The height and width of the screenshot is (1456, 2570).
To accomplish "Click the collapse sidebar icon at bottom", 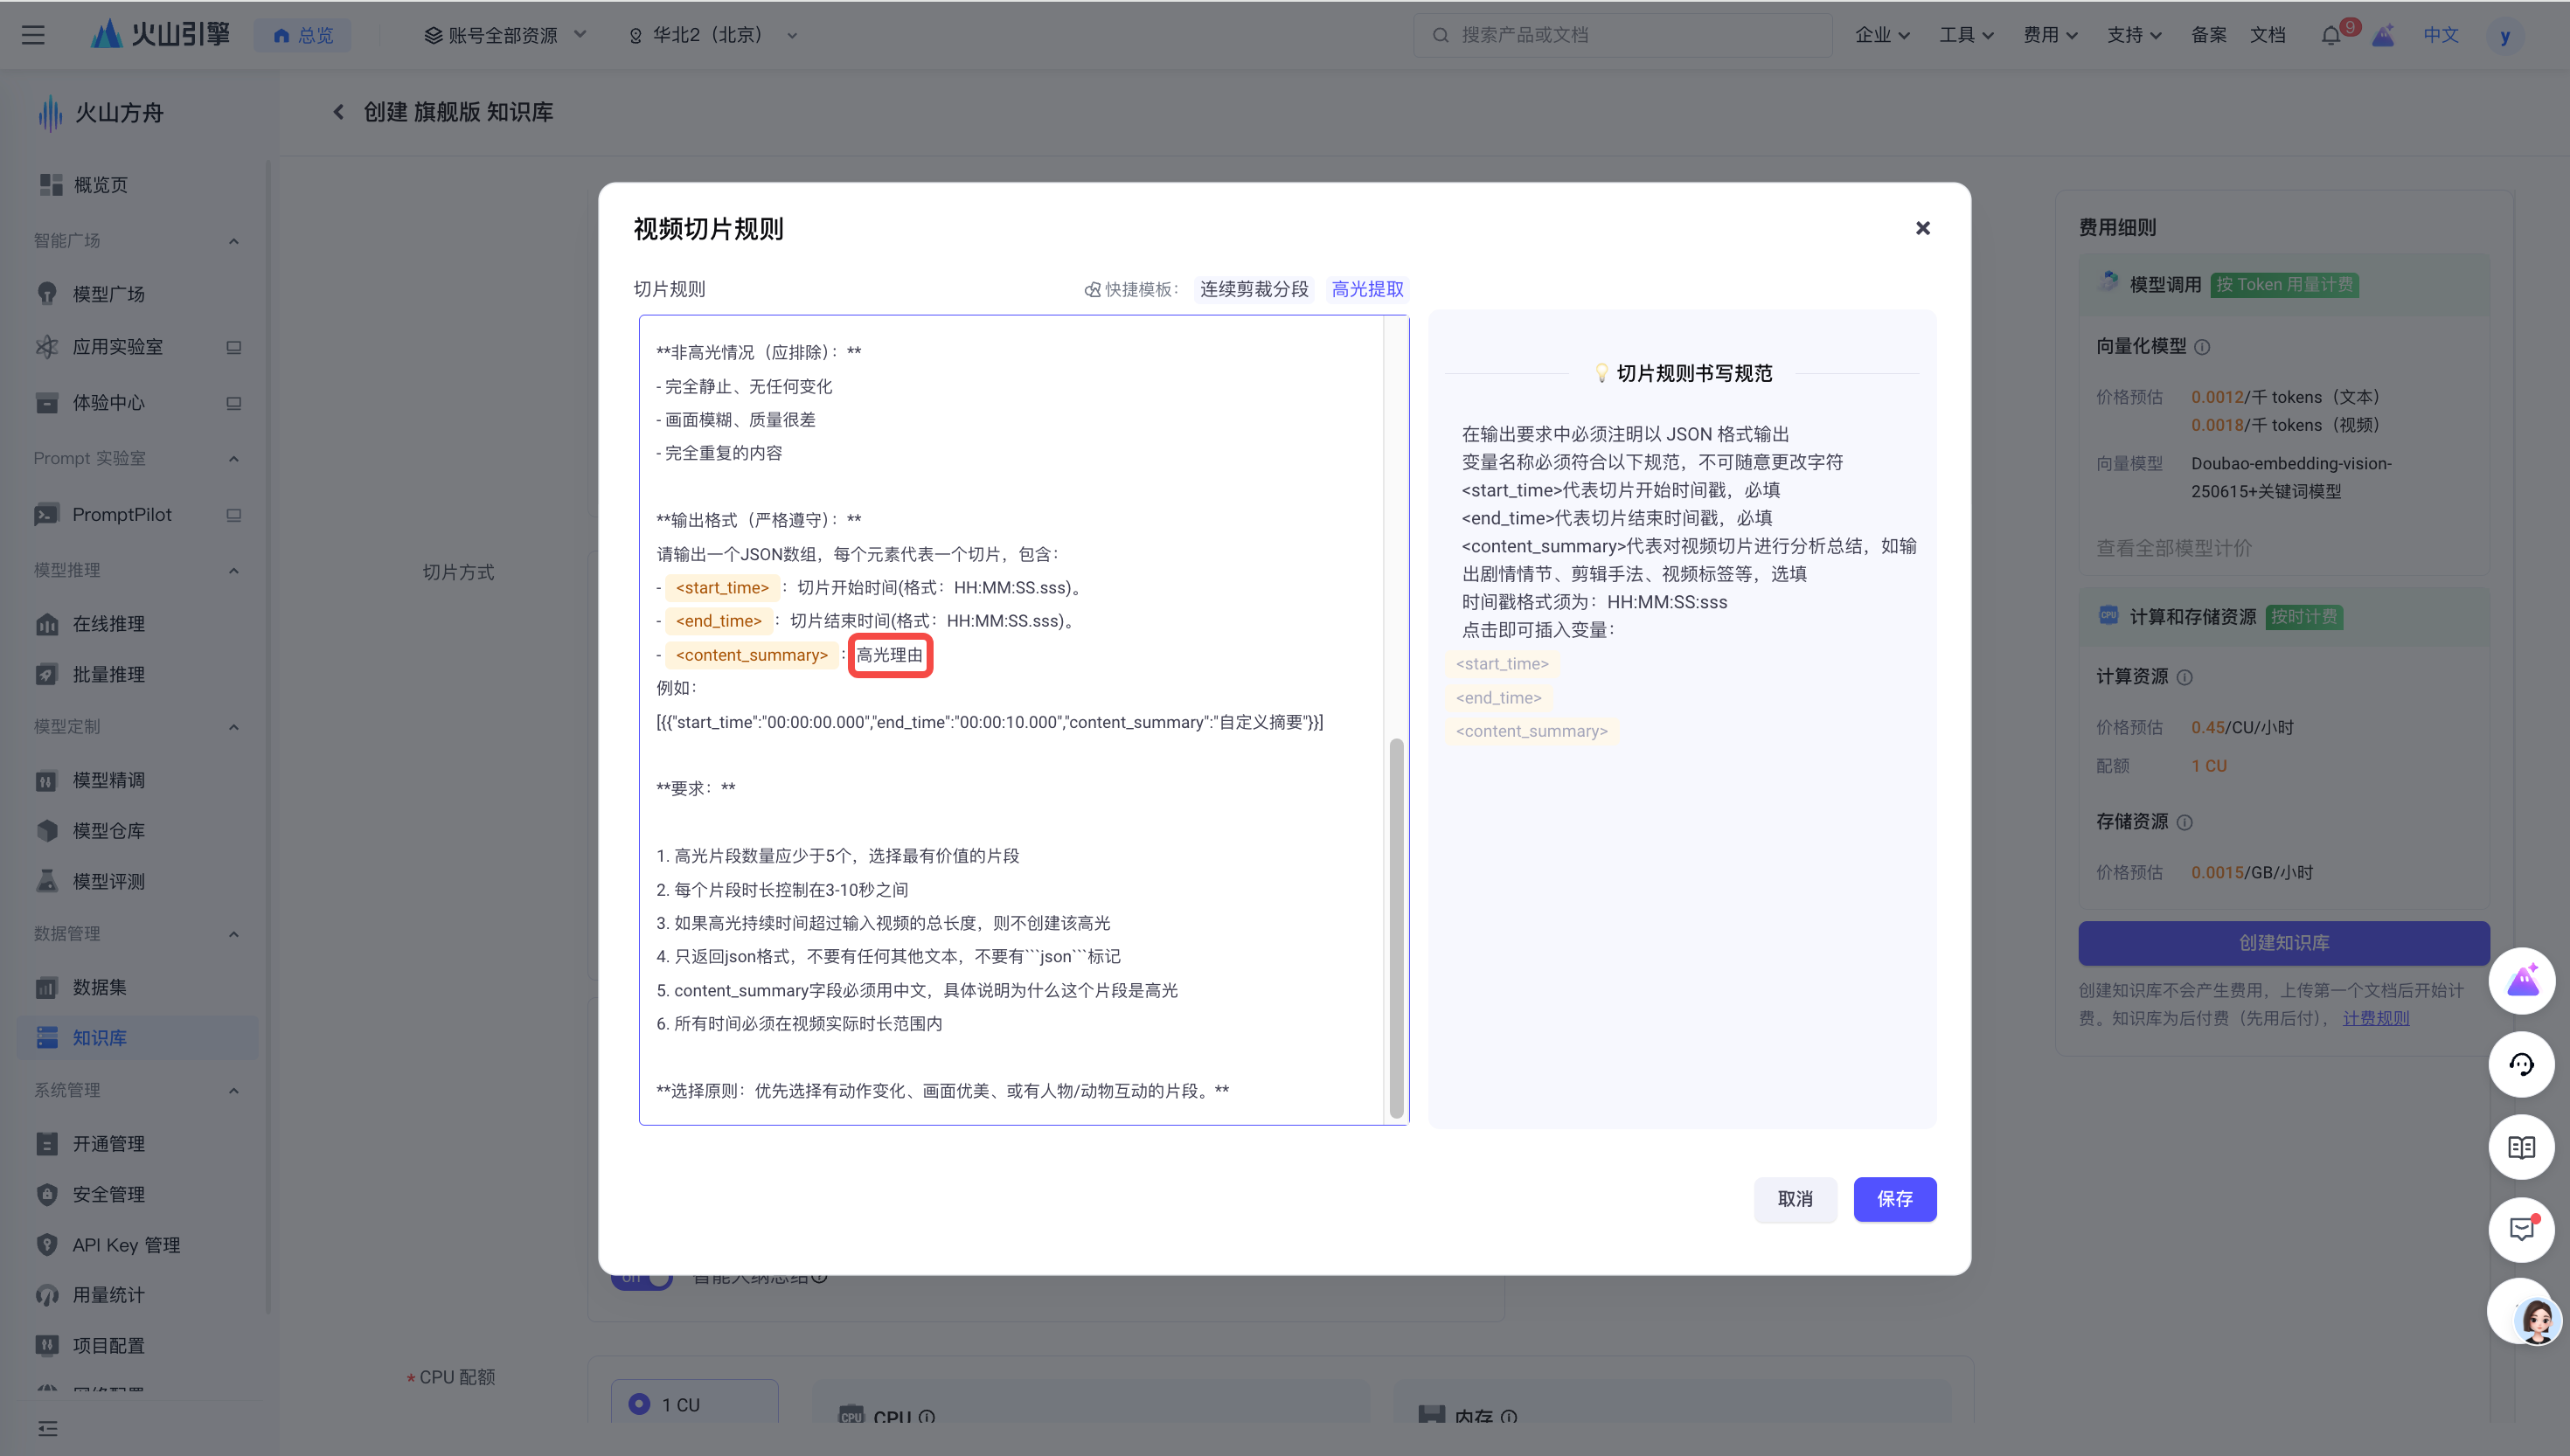I will 47,1428.
